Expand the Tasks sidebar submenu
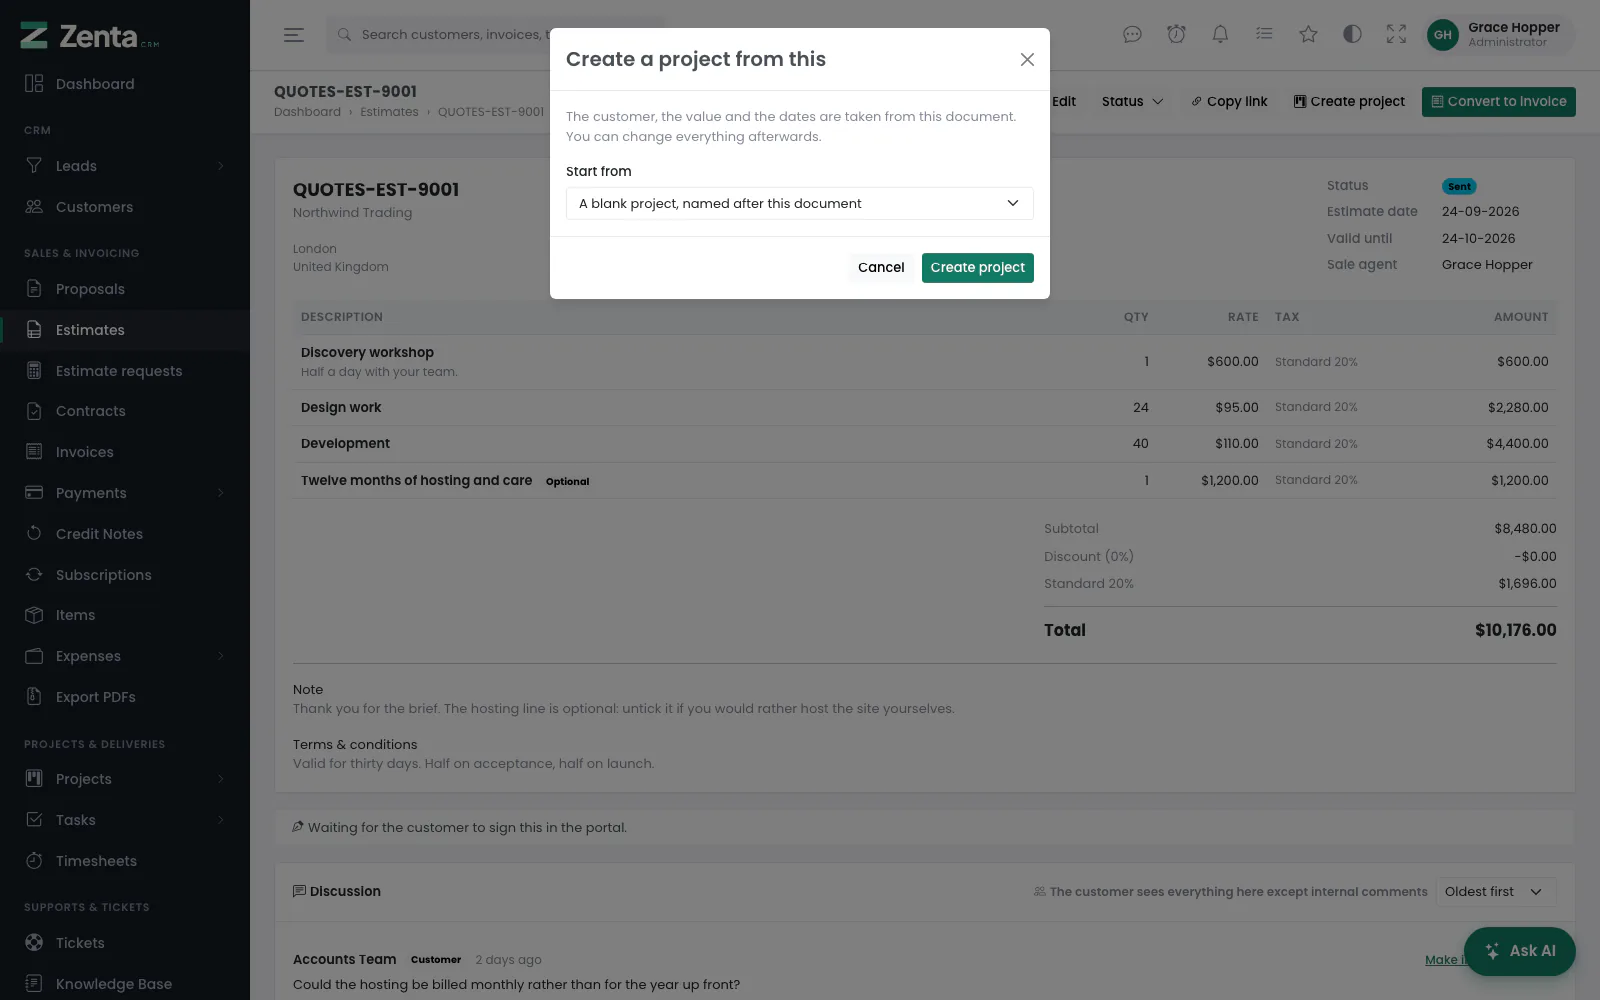 point(125,820)
